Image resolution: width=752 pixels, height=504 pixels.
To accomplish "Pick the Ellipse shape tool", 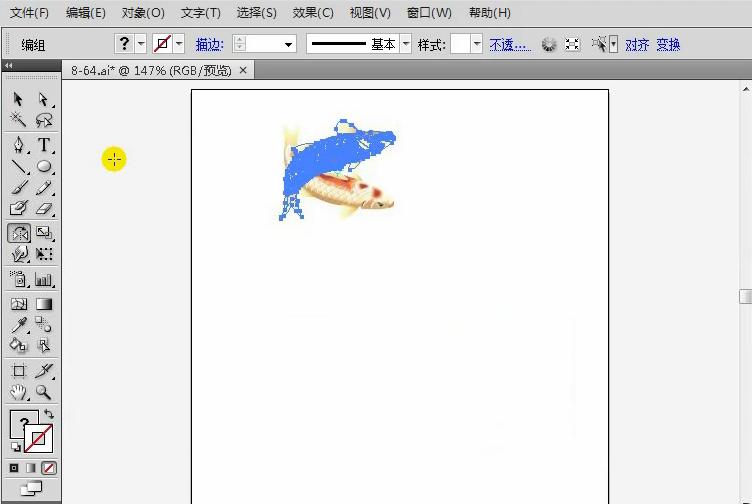I will tap(44, 167).
